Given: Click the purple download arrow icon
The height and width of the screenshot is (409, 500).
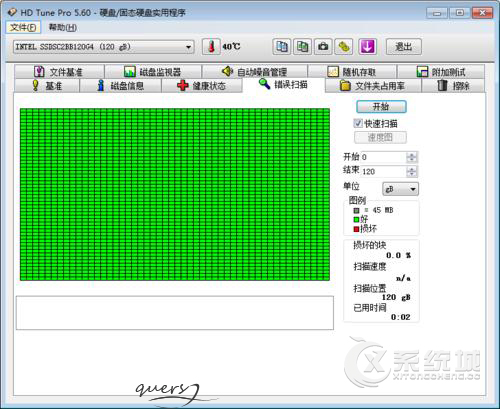Looking at the screenshot, I should (x=367, y=47).
